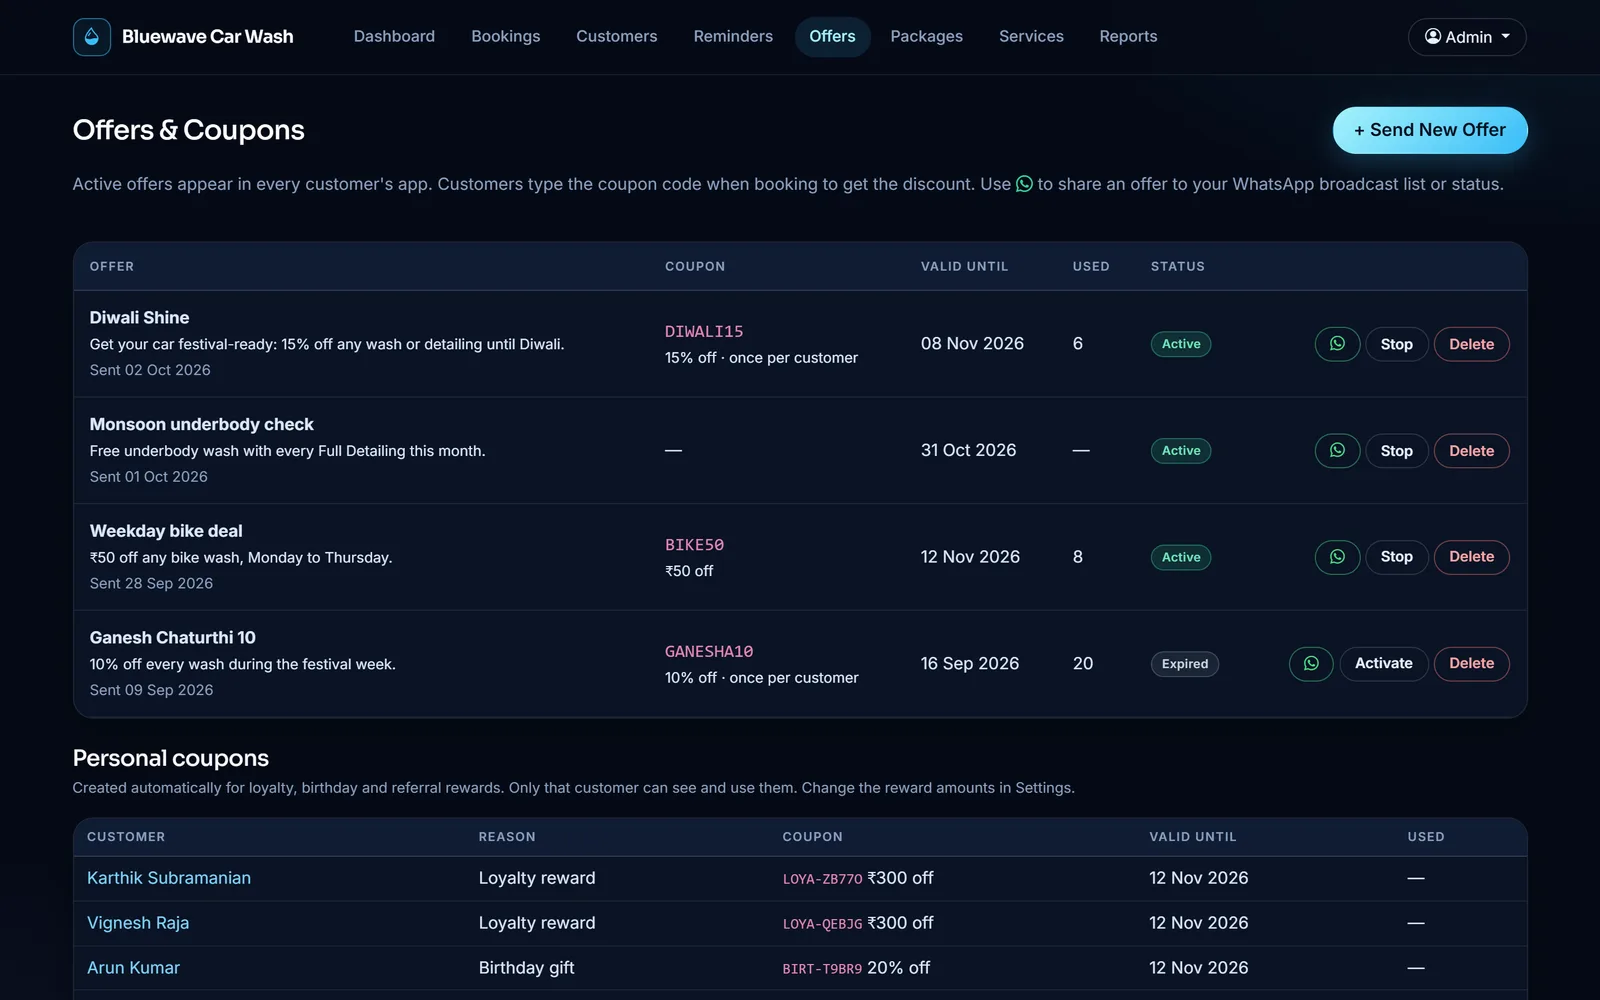Click the Diwali Shine offer title

[139, 318]
